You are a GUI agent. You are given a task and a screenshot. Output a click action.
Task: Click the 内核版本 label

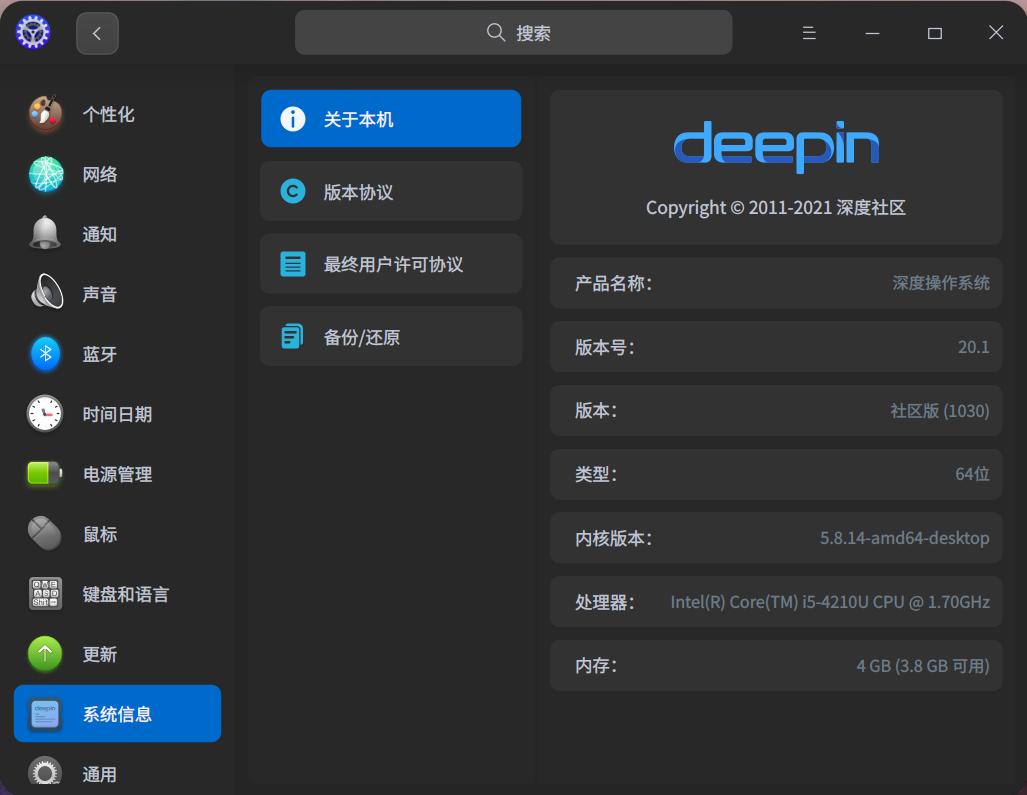coord(613,538)
